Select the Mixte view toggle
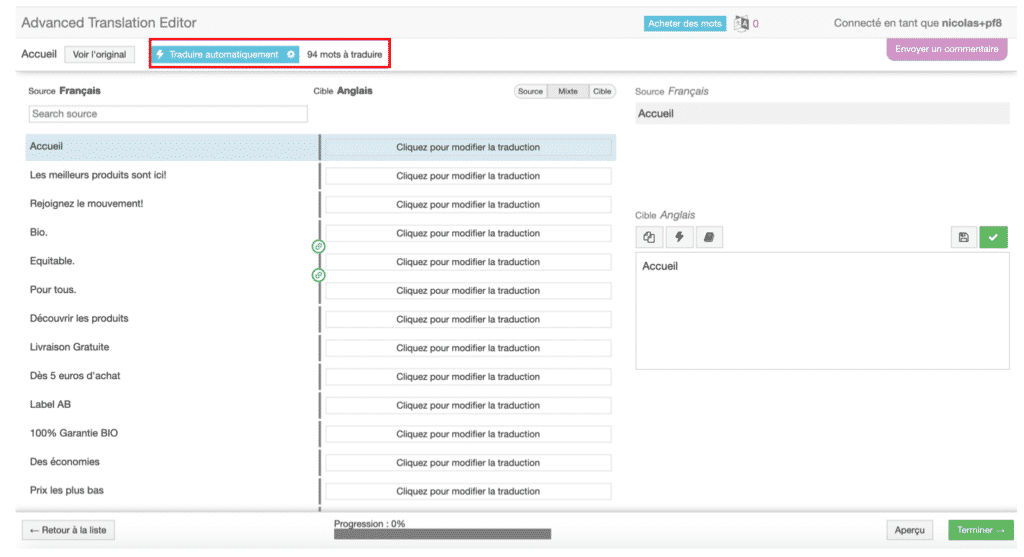1024x557 pixels. 568,91
